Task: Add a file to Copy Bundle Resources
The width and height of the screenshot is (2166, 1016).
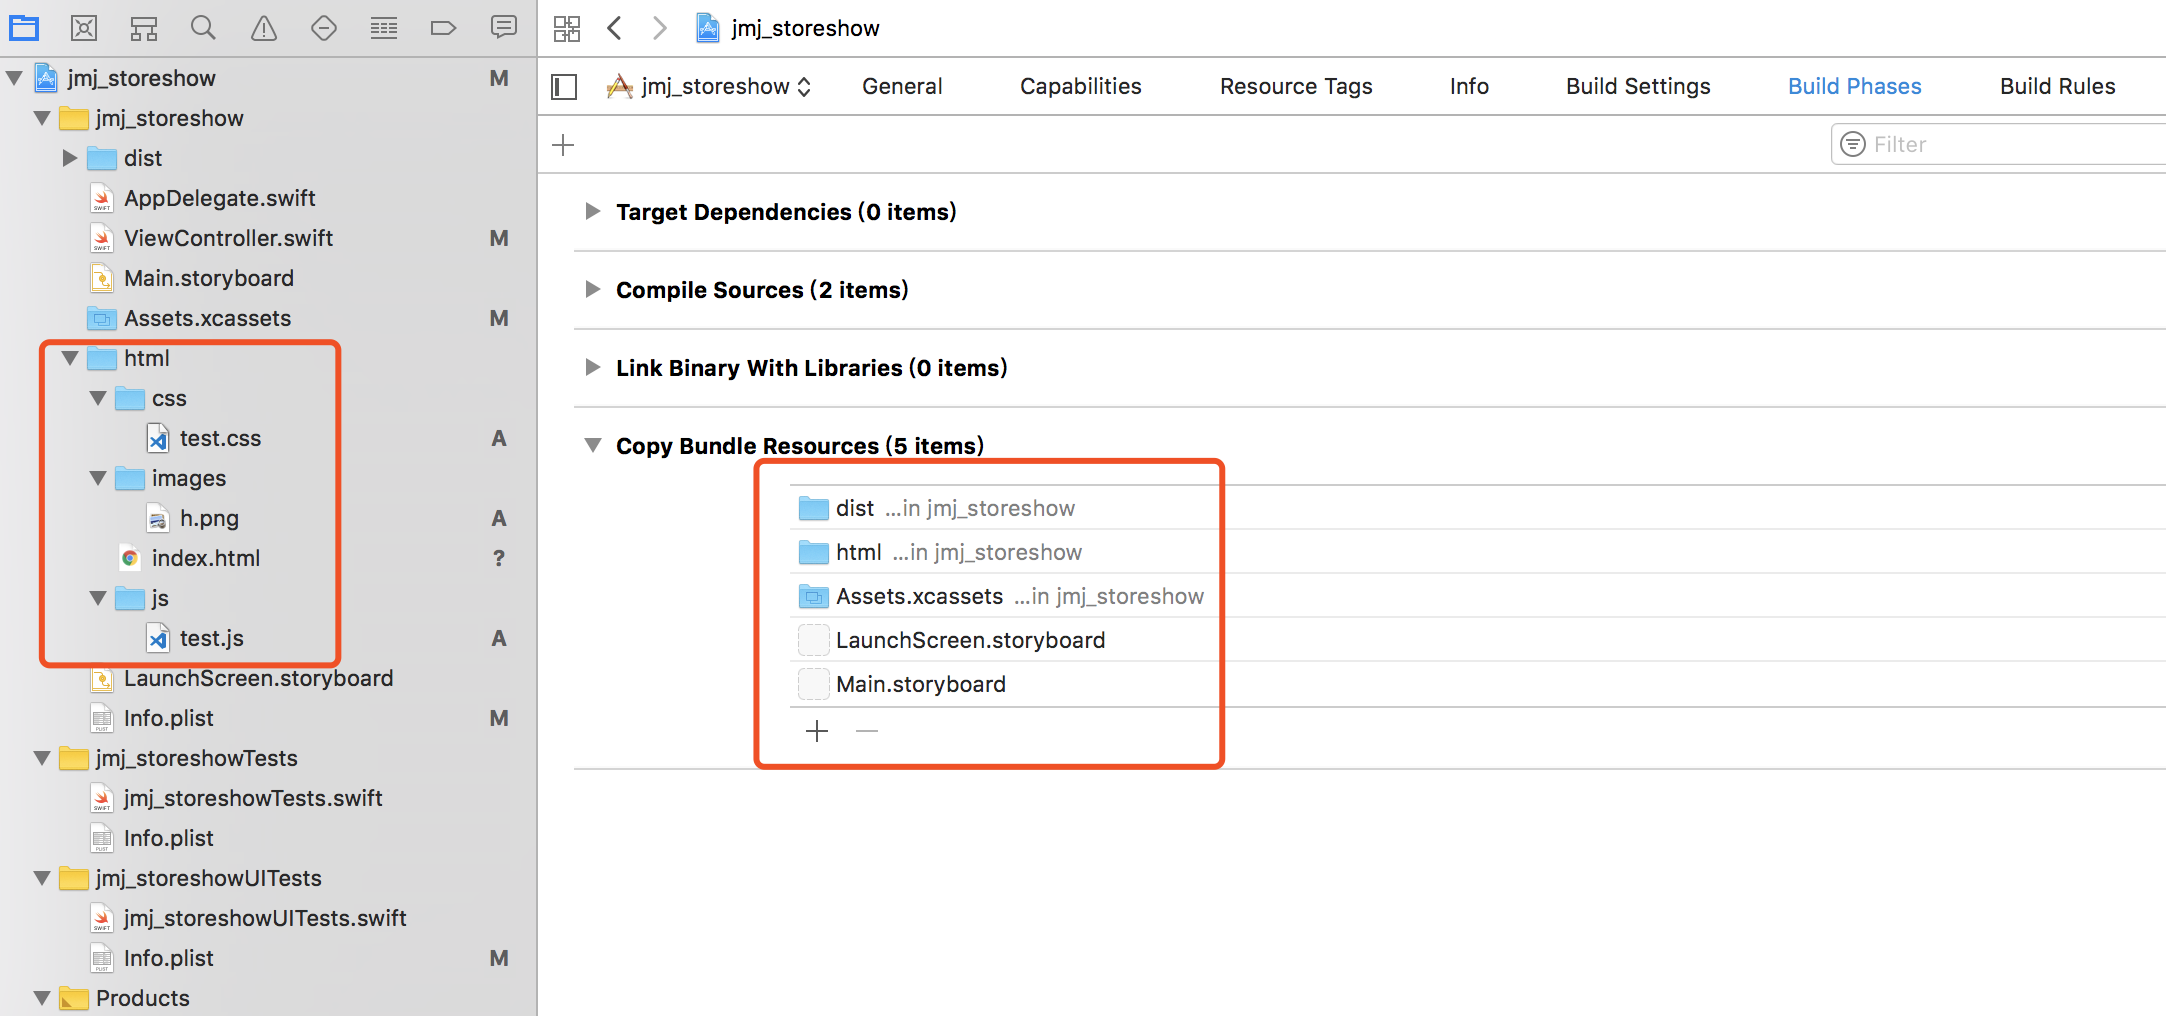Action: pos(817,731)
